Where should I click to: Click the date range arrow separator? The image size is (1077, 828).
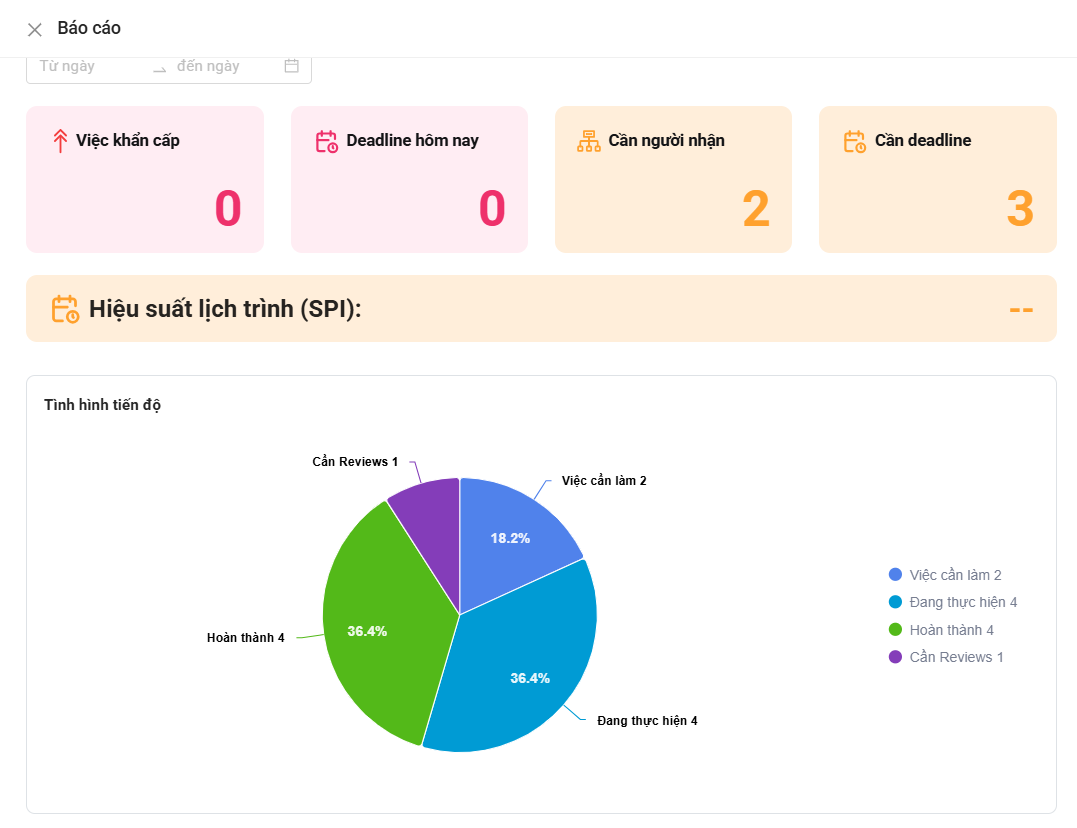[159, 67]
